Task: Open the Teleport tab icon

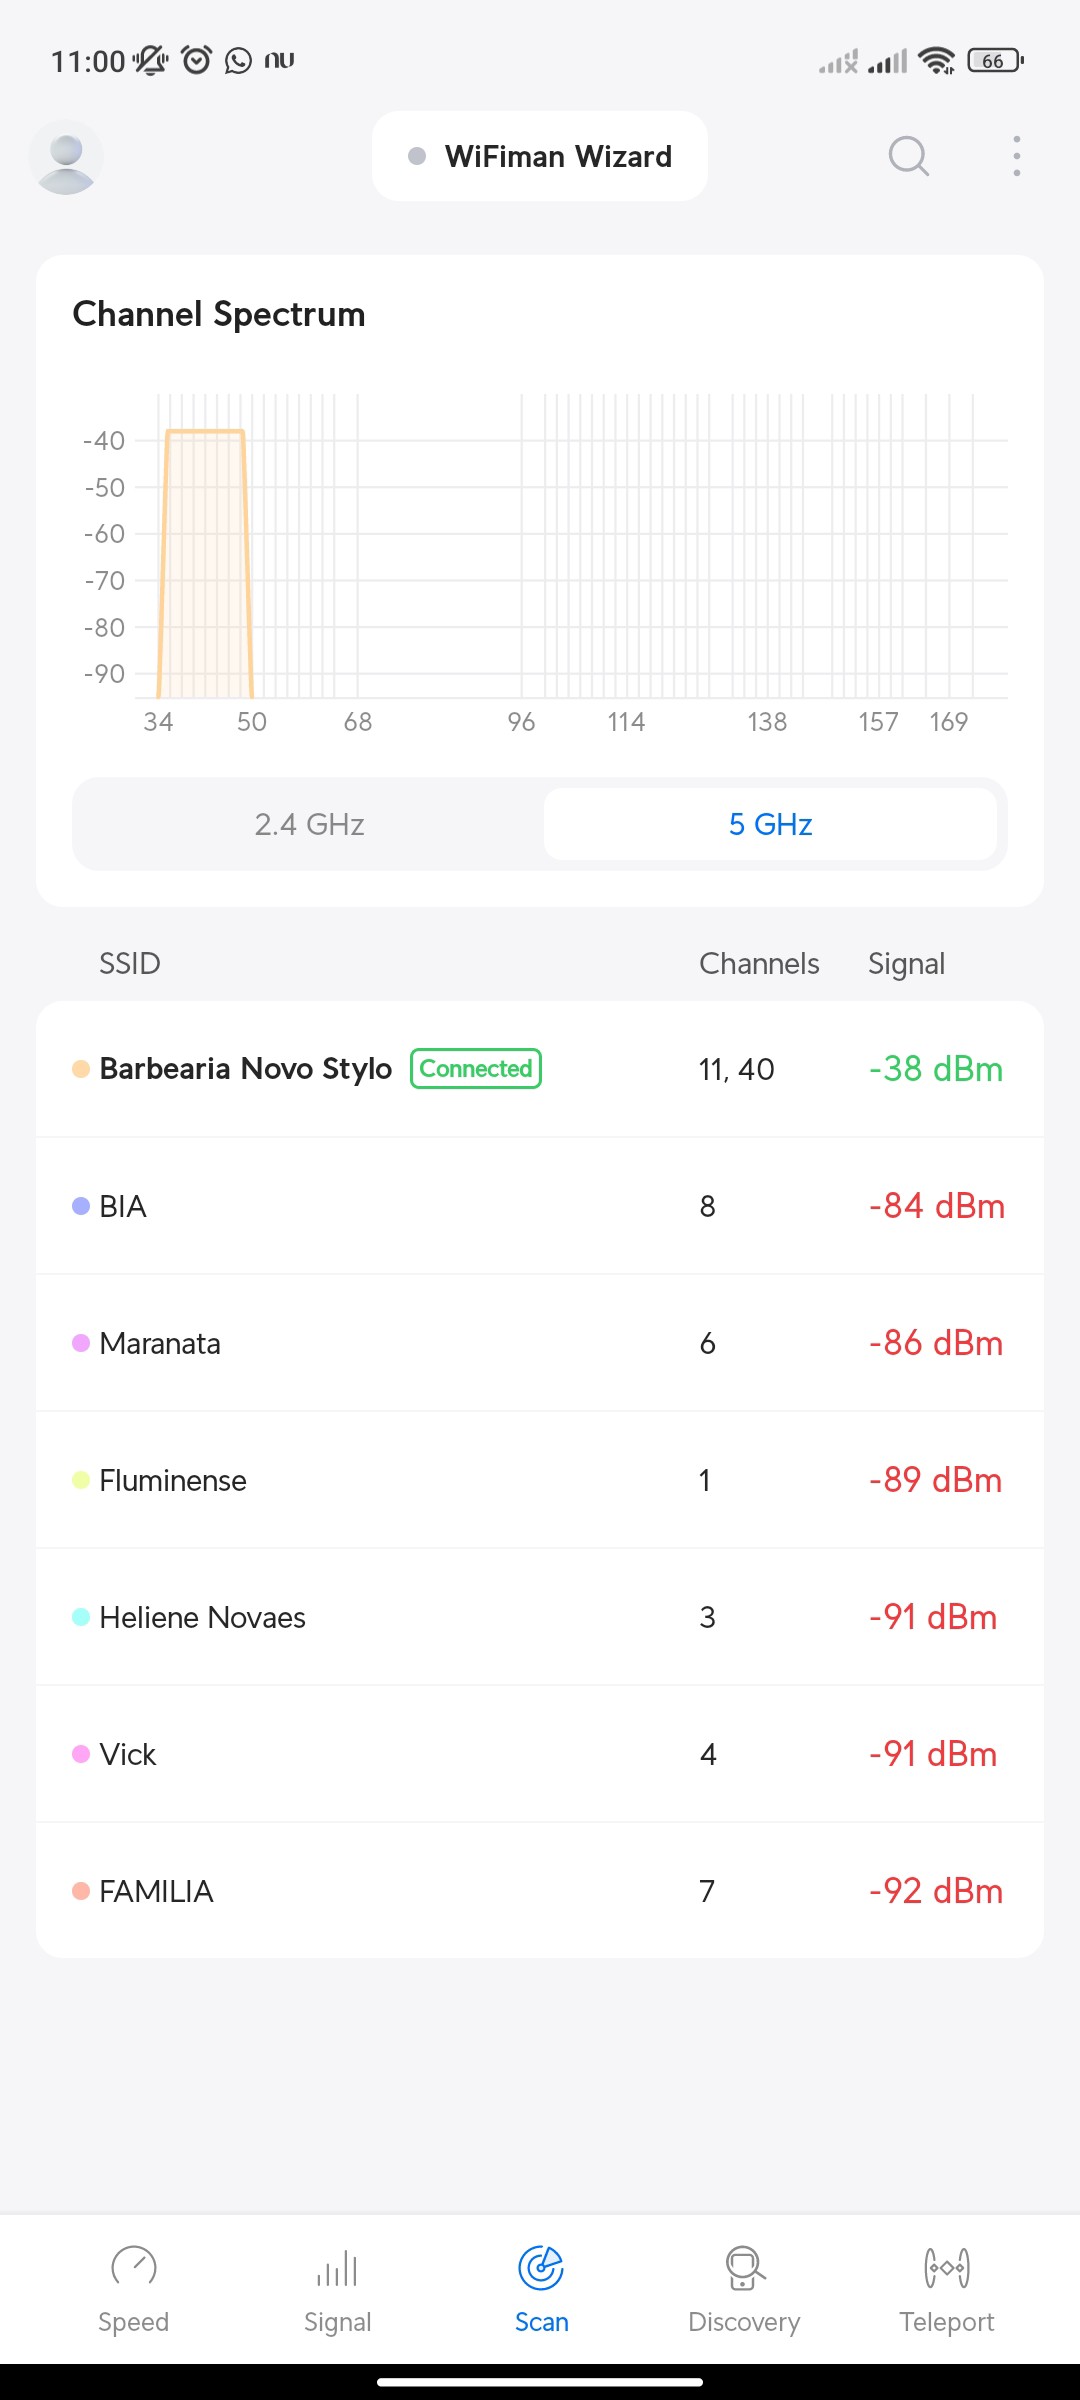Action: click(x=946, y=2267)
